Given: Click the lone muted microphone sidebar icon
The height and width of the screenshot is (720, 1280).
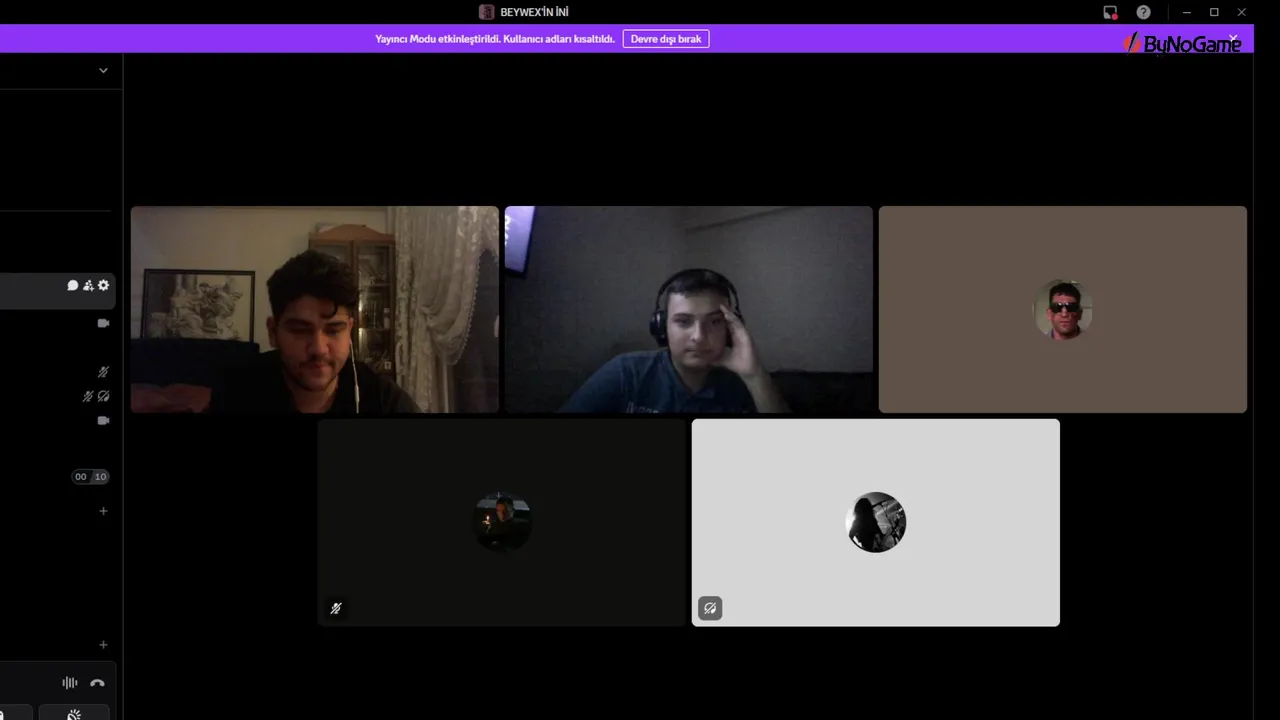Looking at the screenshot, I should pyautogui.click(x=103, y=372).
